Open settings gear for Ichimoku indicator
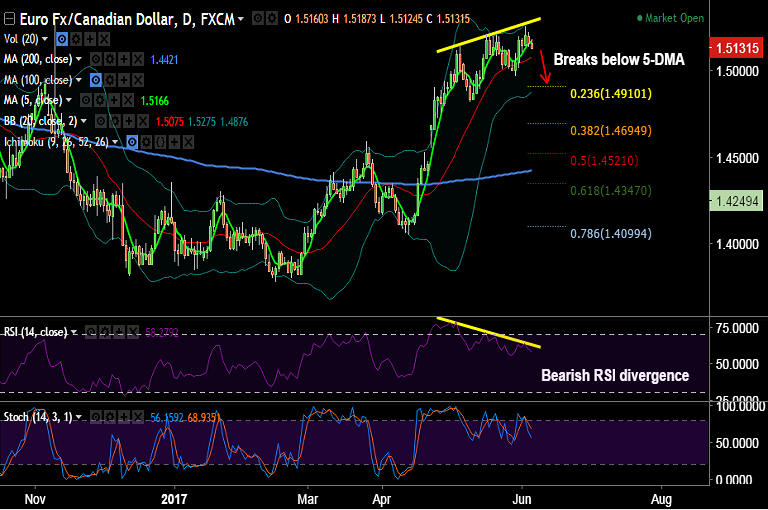Viewport: 768px width, 510px height. pyautogui.click(x=146, y=142)
